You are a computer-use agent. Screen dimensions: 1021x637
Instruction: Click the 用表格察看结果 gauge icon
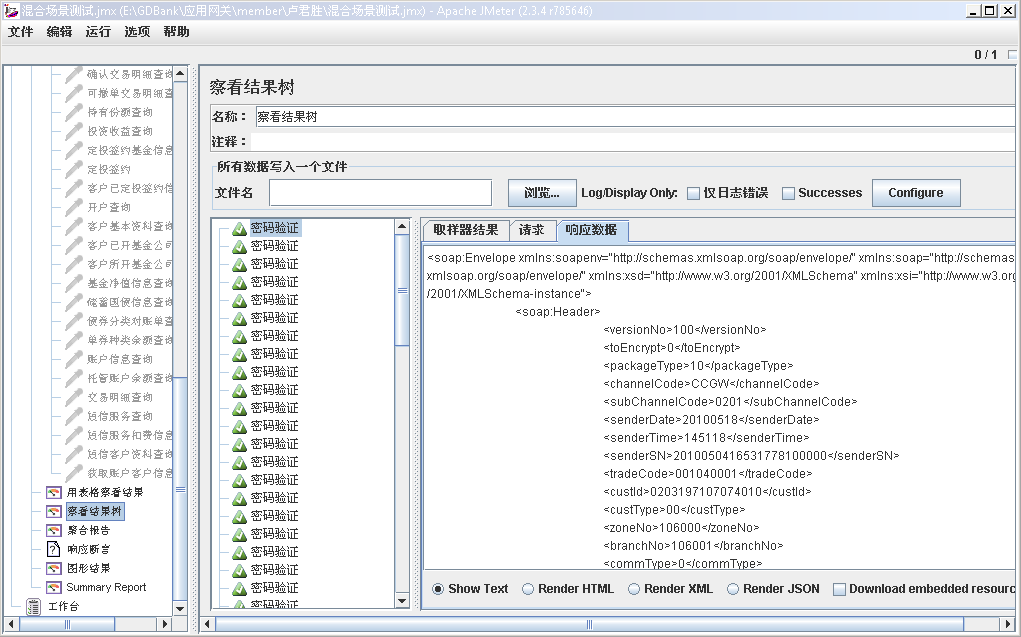click(x=54, y=491)
